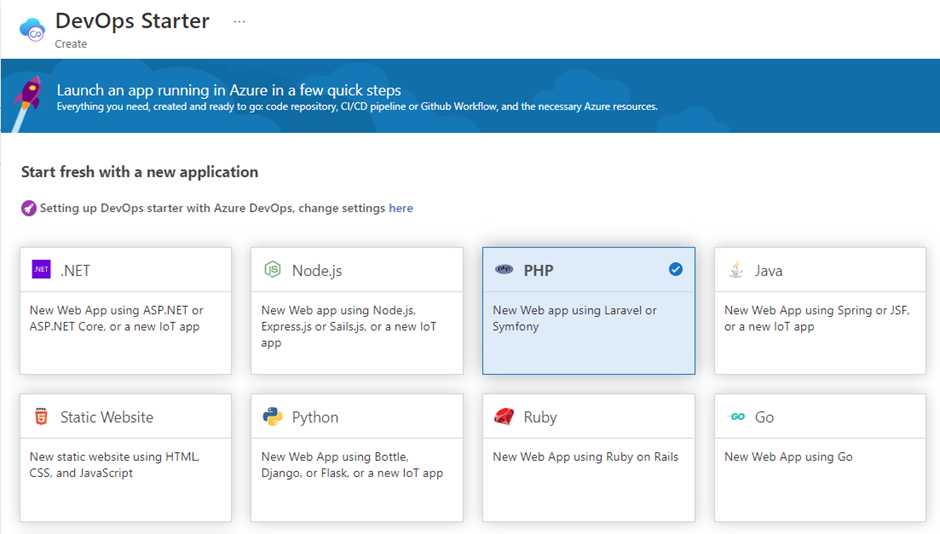Click the DevOps Starter cloud icon

[x=33, y=28]
